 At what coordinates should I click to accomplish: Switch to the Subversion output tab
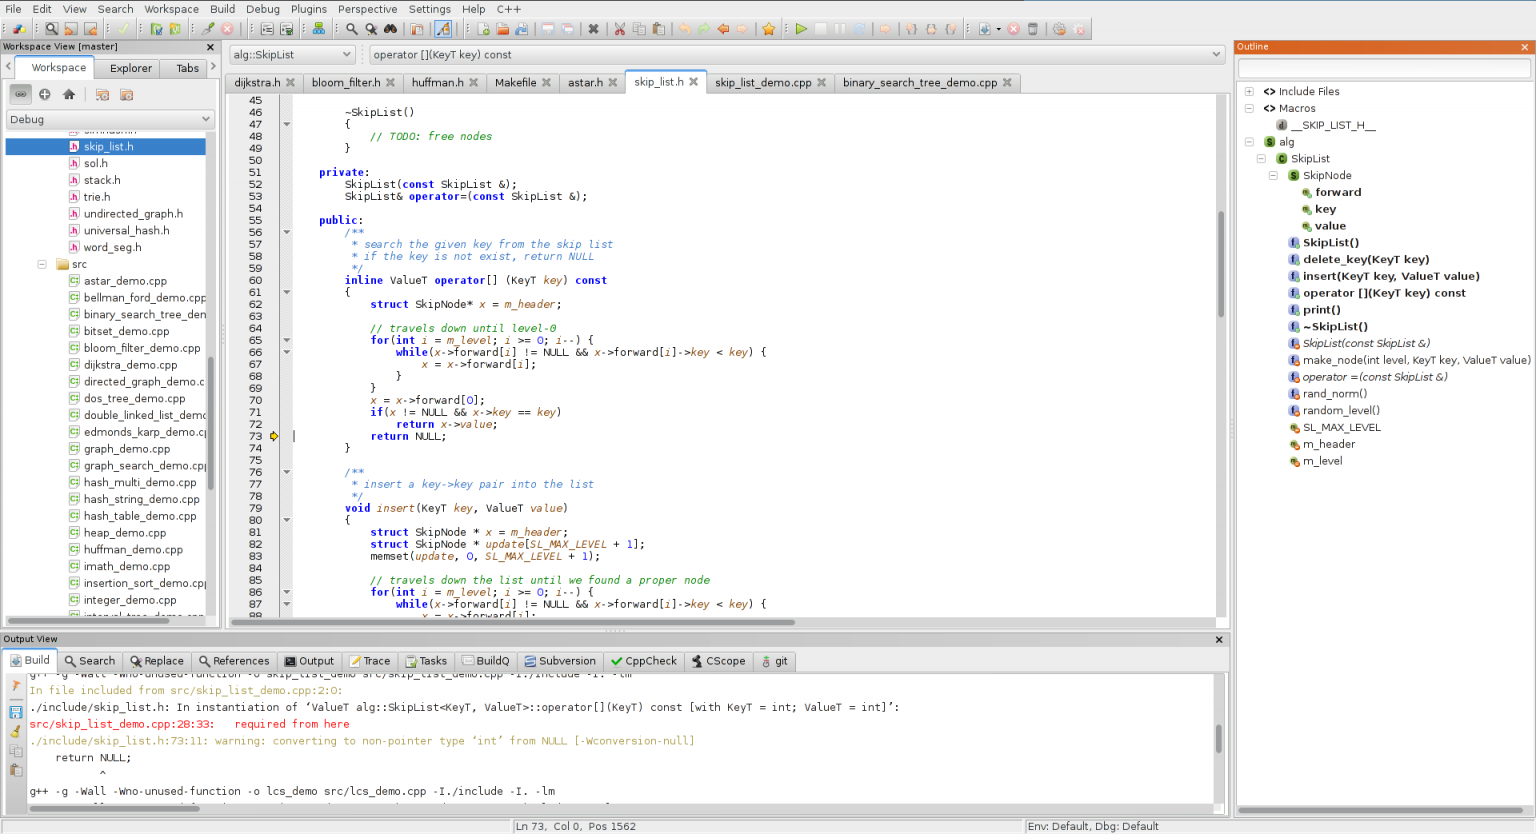coord(560,661)
